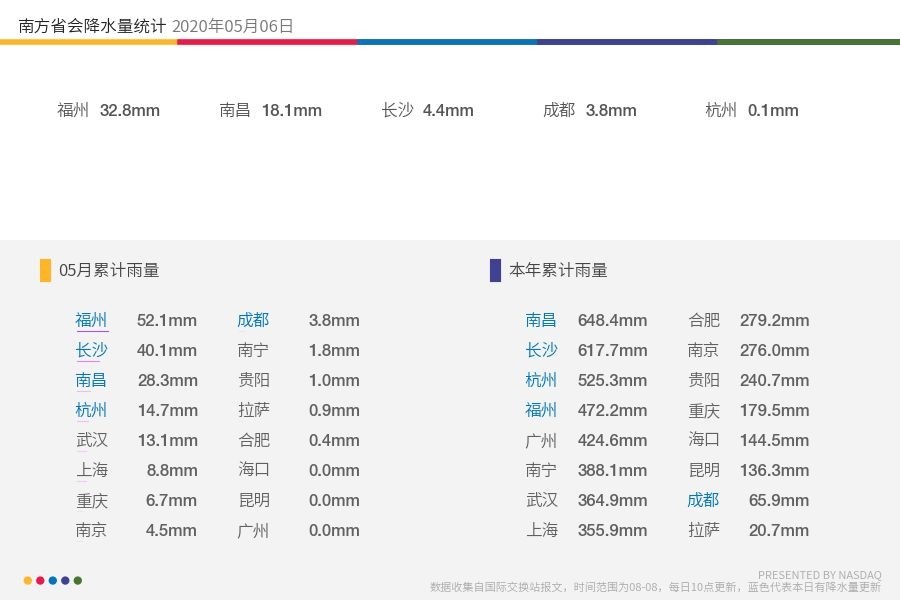The height and width of the screenshot is (600, 900).
Task: Select 上海 in the May list
Action: (92, 470)
